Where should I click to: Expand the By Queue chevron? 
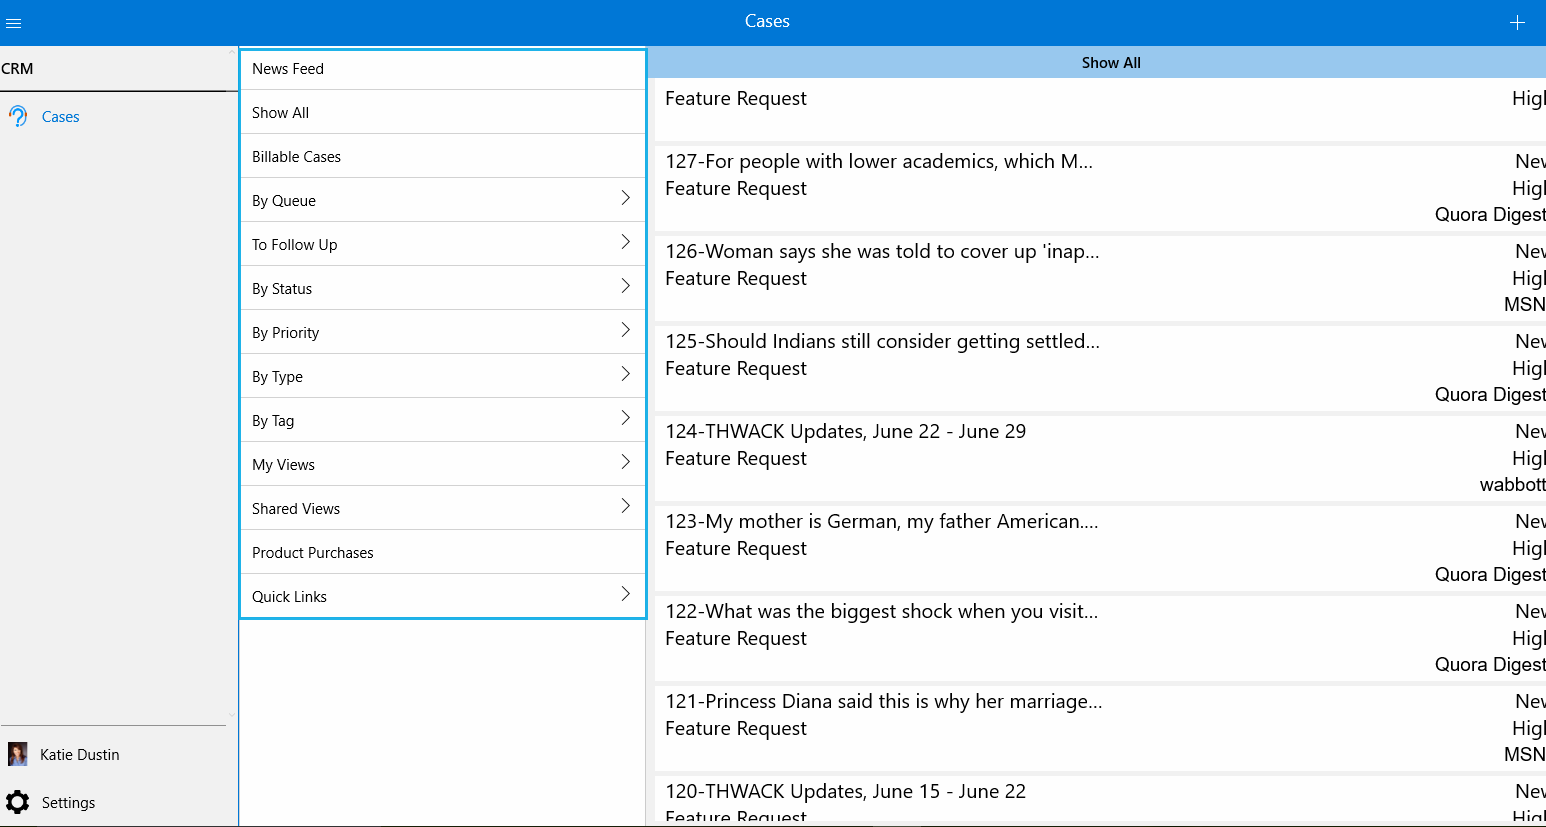coord(625,198)
